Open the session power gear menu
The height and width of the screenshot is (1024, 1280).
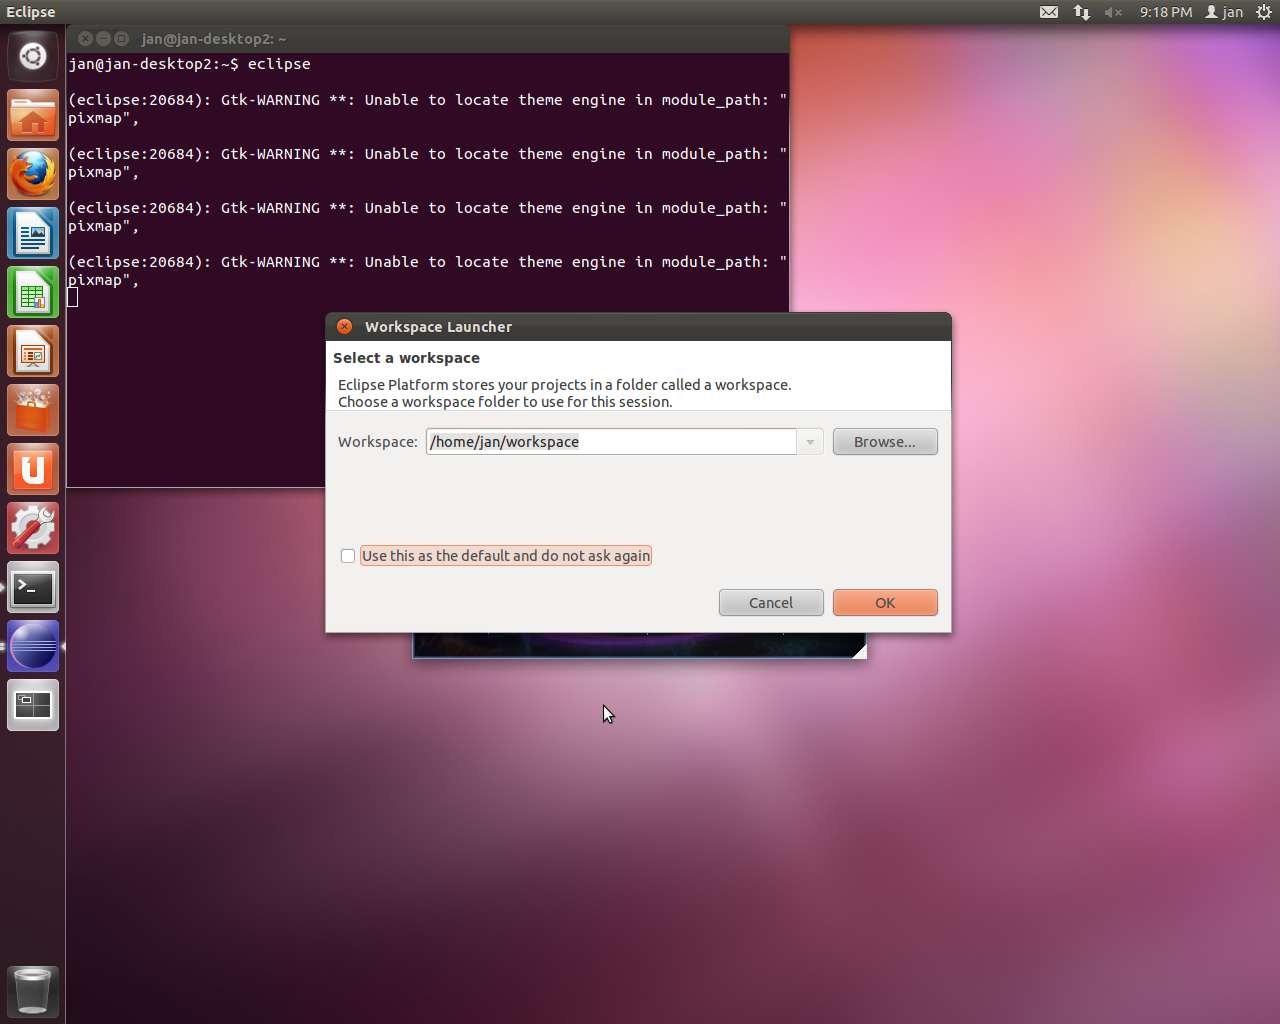(x=1264, y=12)
